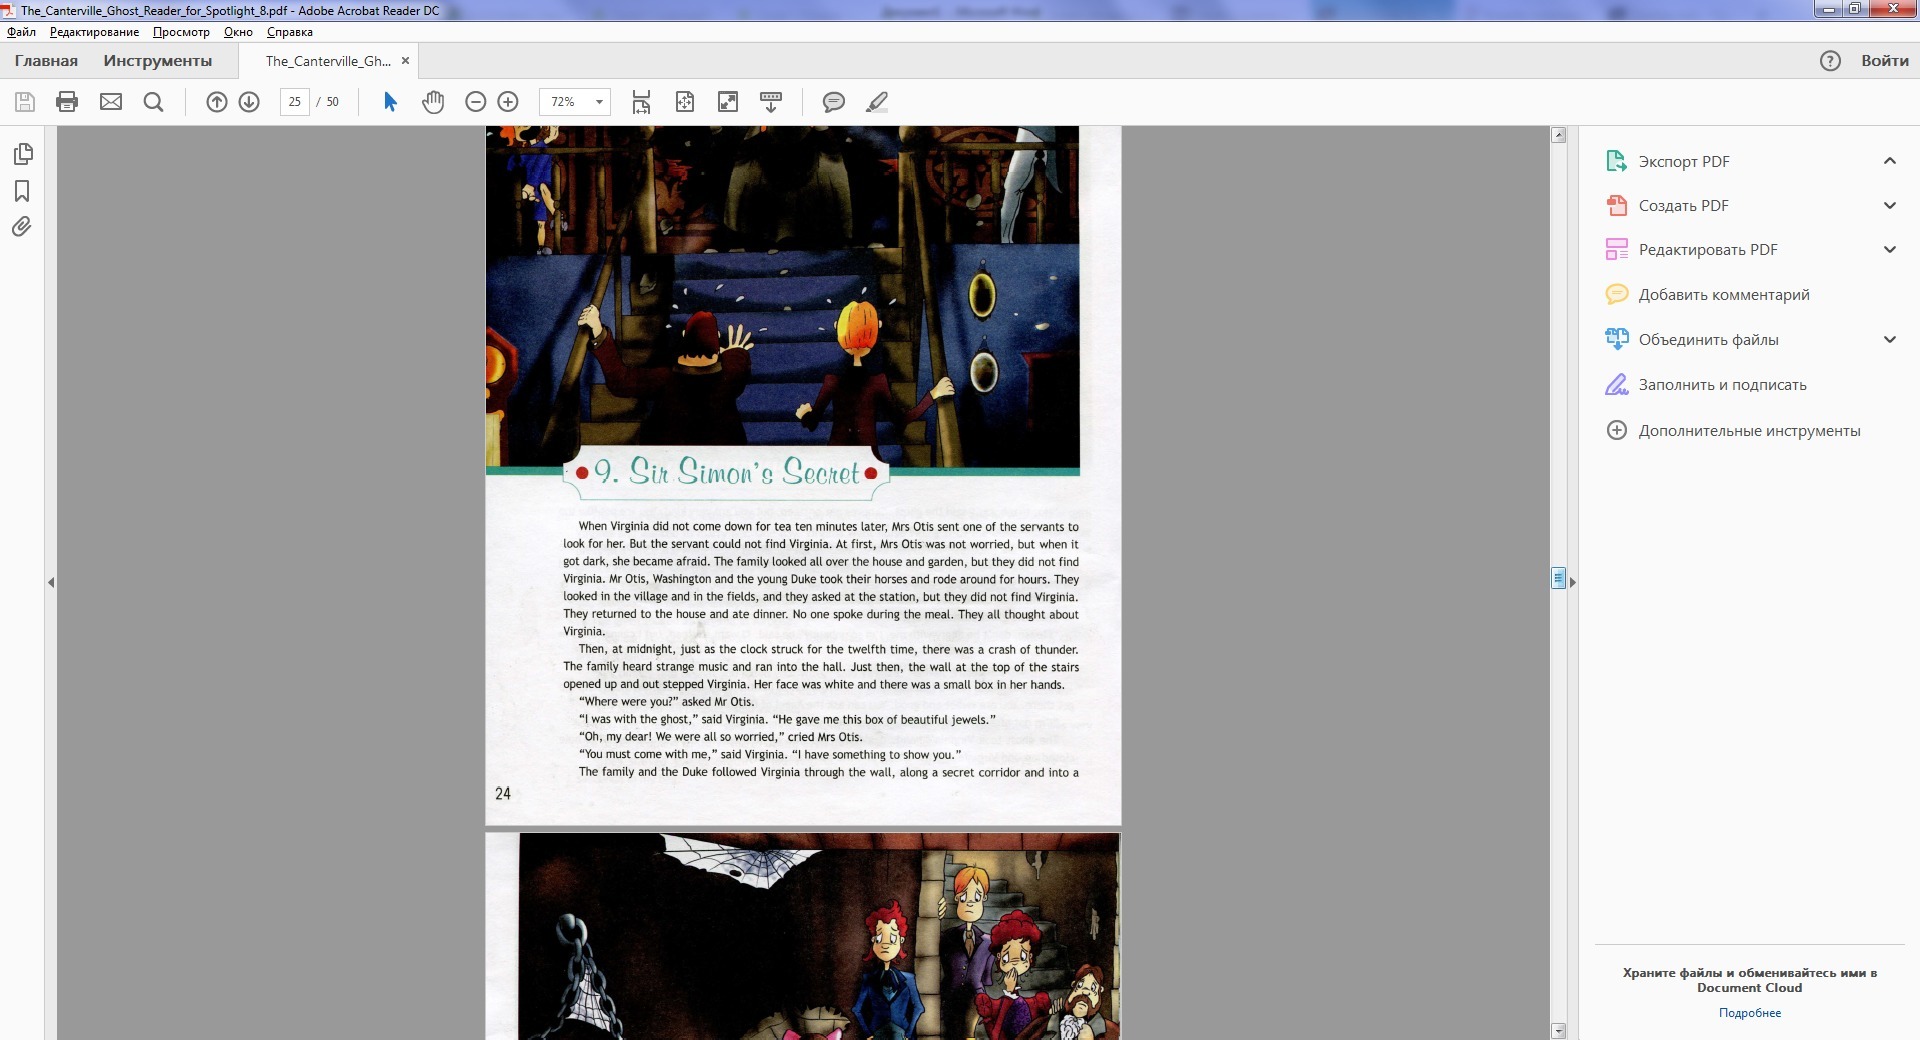The image size is (1920, 1040).
Task: Open the search magnifier tool
Action: coord(153,102)
